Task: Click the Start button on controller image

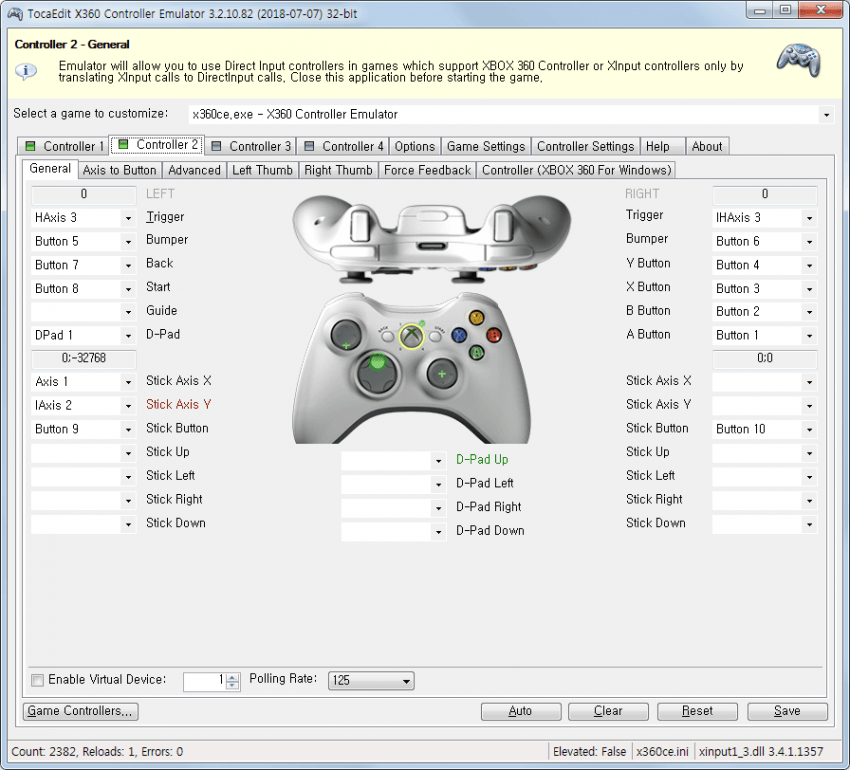Action: click(x=435, y=336)
